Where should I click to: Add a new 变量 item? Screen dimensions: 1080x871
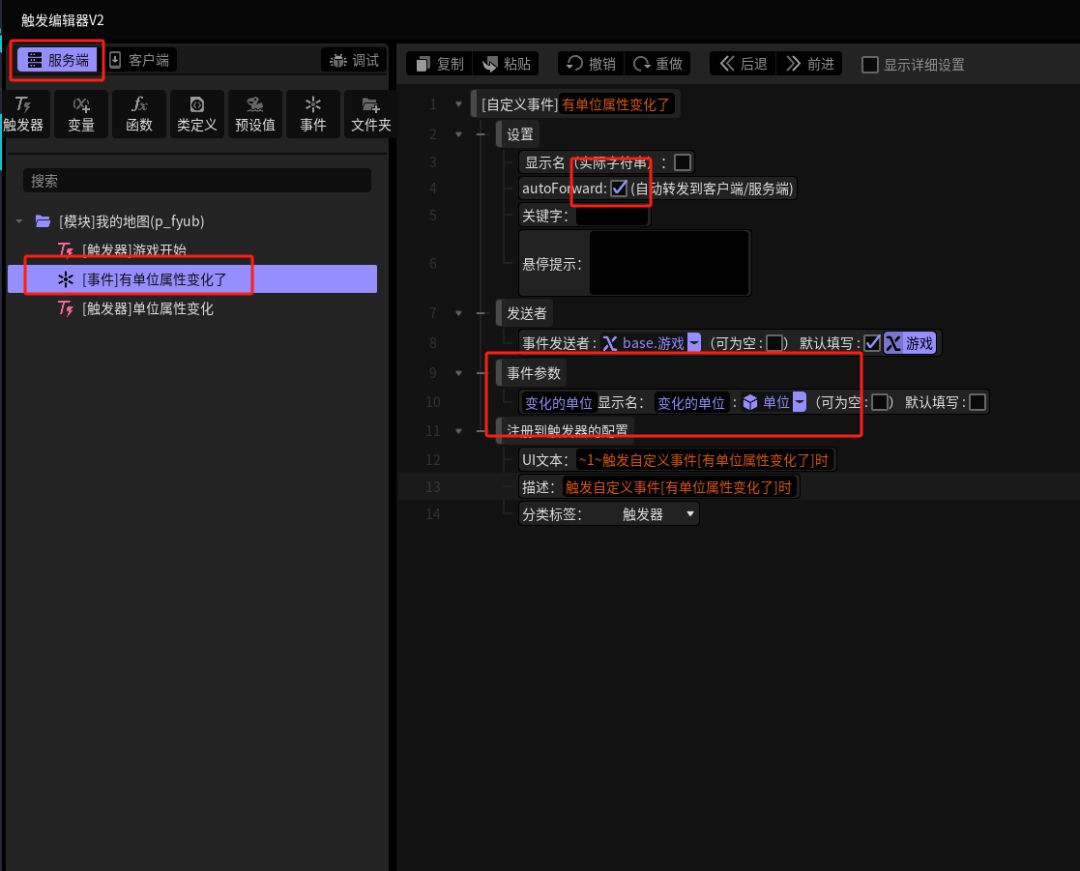click(x=81, y=114)
